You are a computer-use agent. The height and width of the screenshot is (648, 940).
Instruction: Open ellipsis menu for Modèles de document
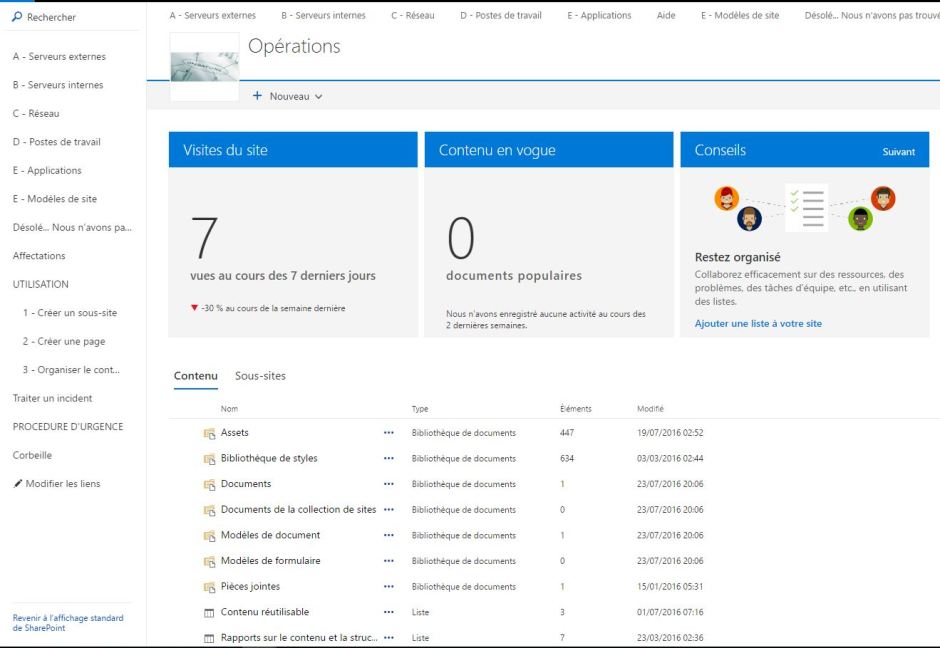pyautogui.click(x=389, y=535)
